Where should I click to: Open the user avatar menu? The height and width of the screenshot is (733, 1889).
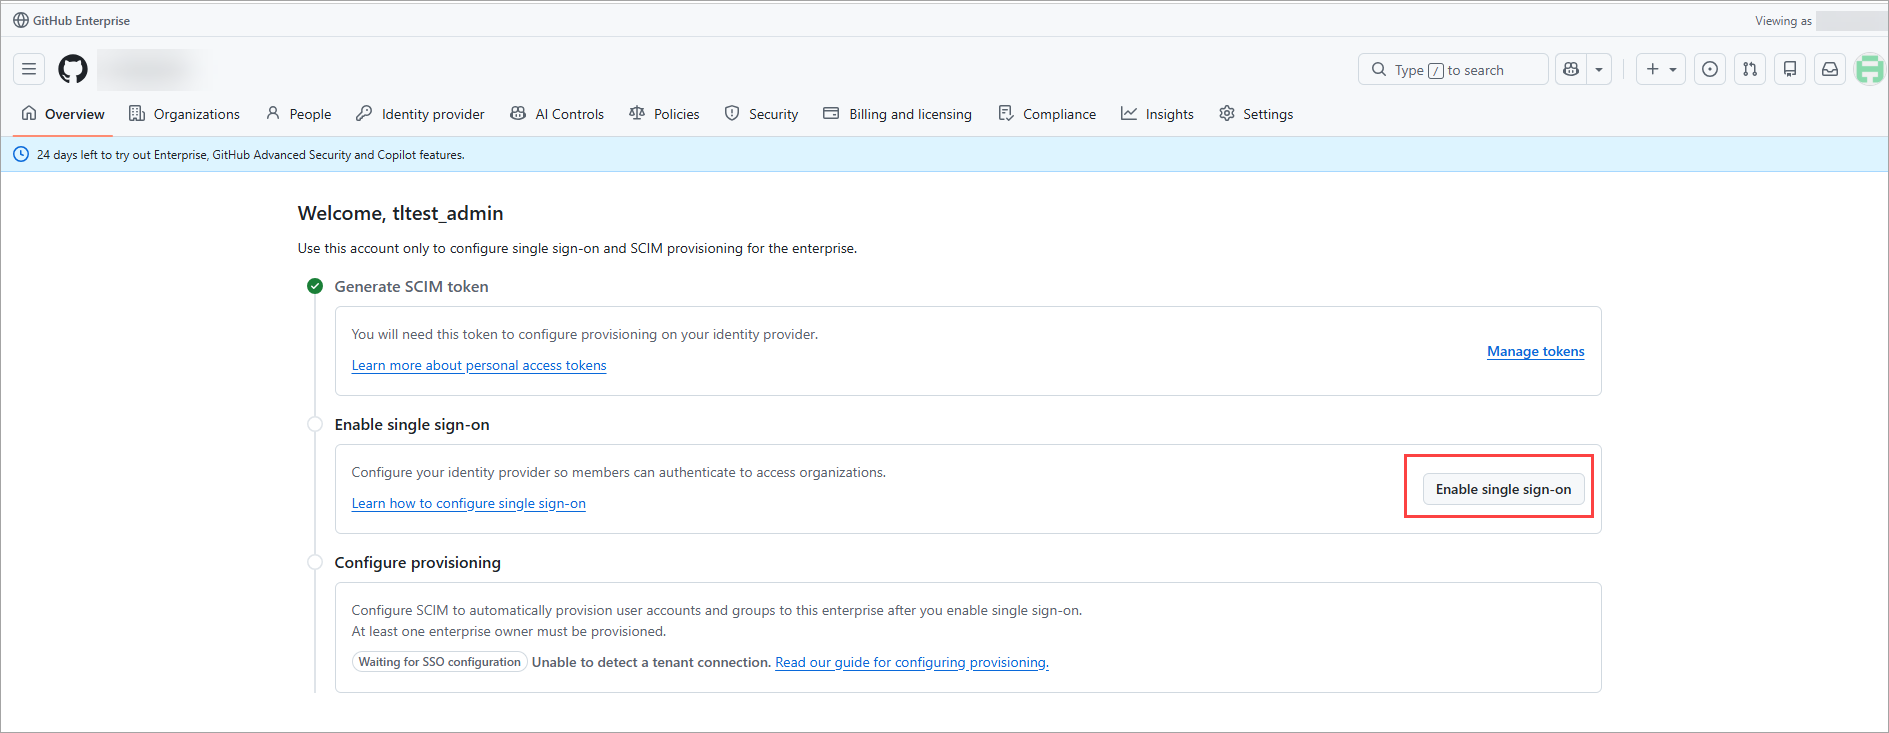1870,69
